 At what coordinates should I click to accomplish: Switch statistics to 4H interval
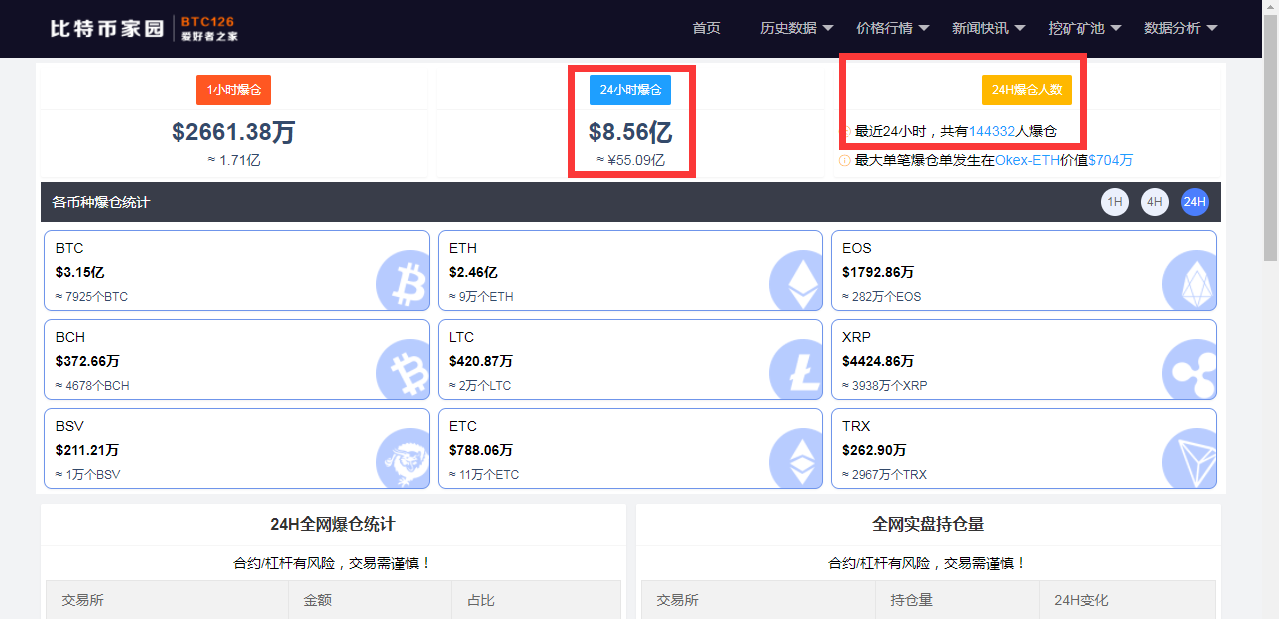click(1155, 202)
